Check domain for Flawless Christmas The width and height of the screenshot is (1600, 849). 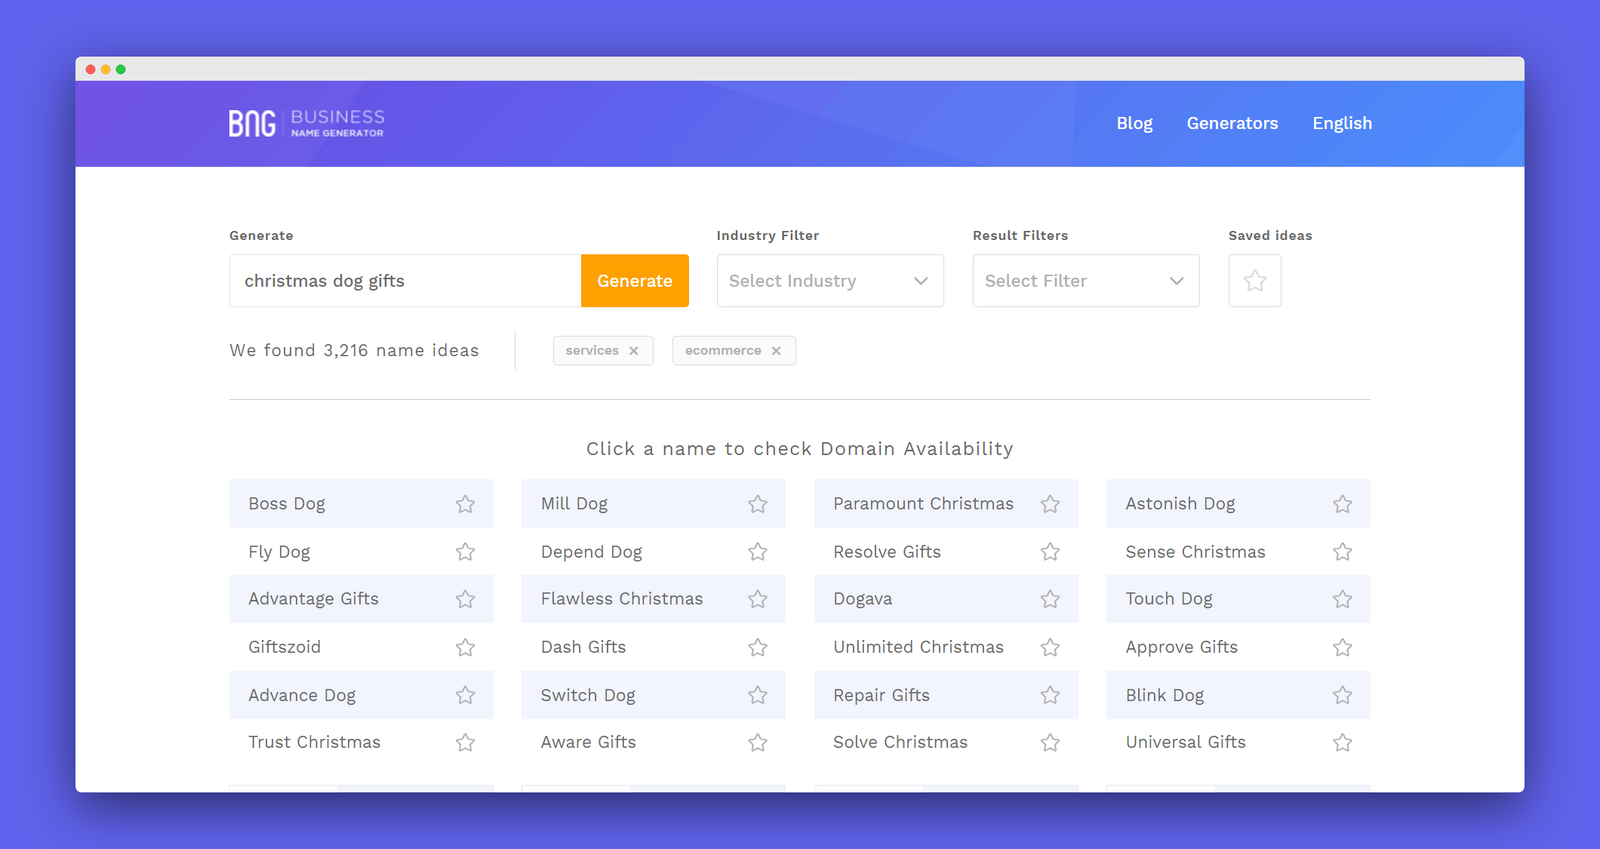(x=622, y=599)
